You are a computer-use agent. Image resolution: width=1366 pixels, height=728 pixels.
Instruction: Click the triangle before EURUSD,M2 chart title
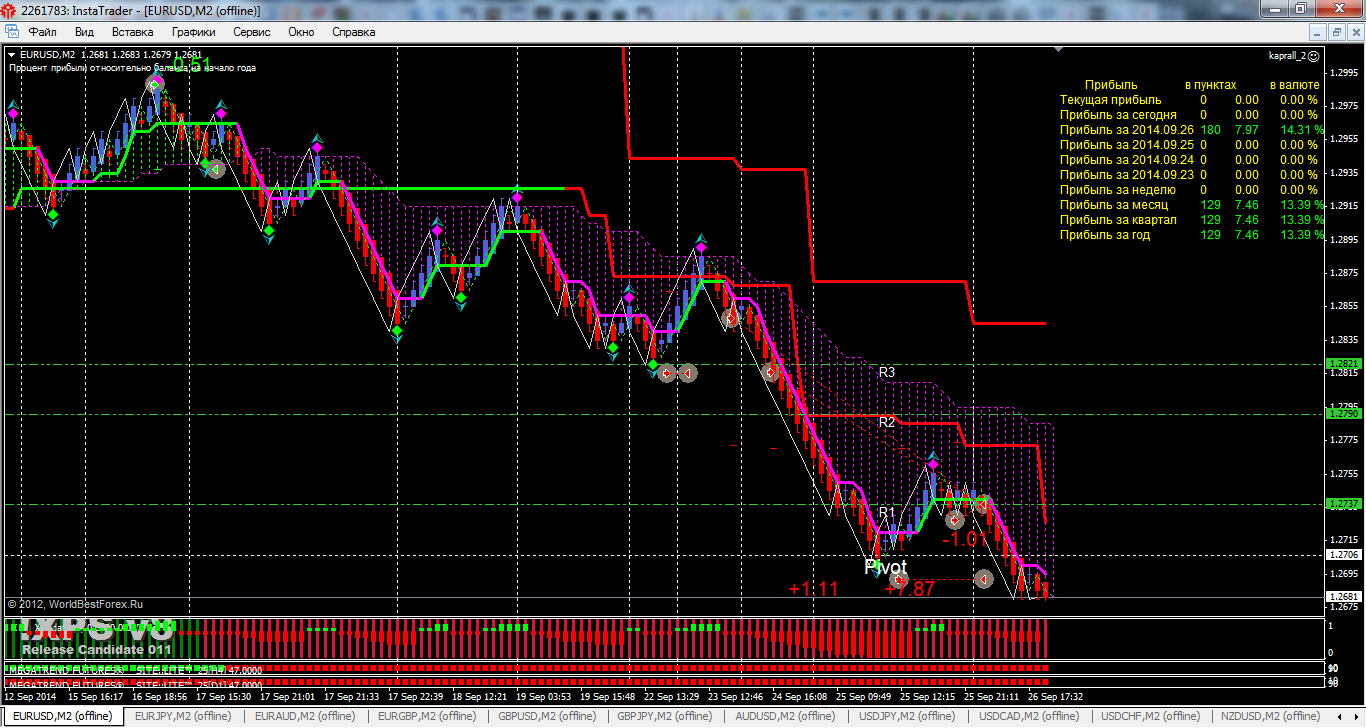(x=12, y=55)
